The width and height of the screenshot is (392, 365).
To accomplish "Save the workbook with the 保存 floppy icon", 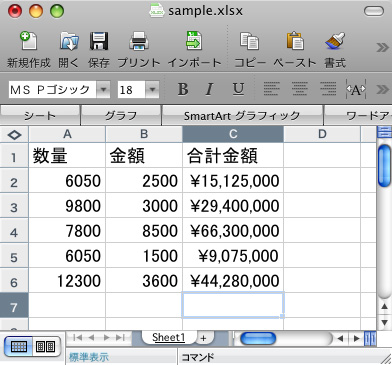I will click(x=99, y=41).
